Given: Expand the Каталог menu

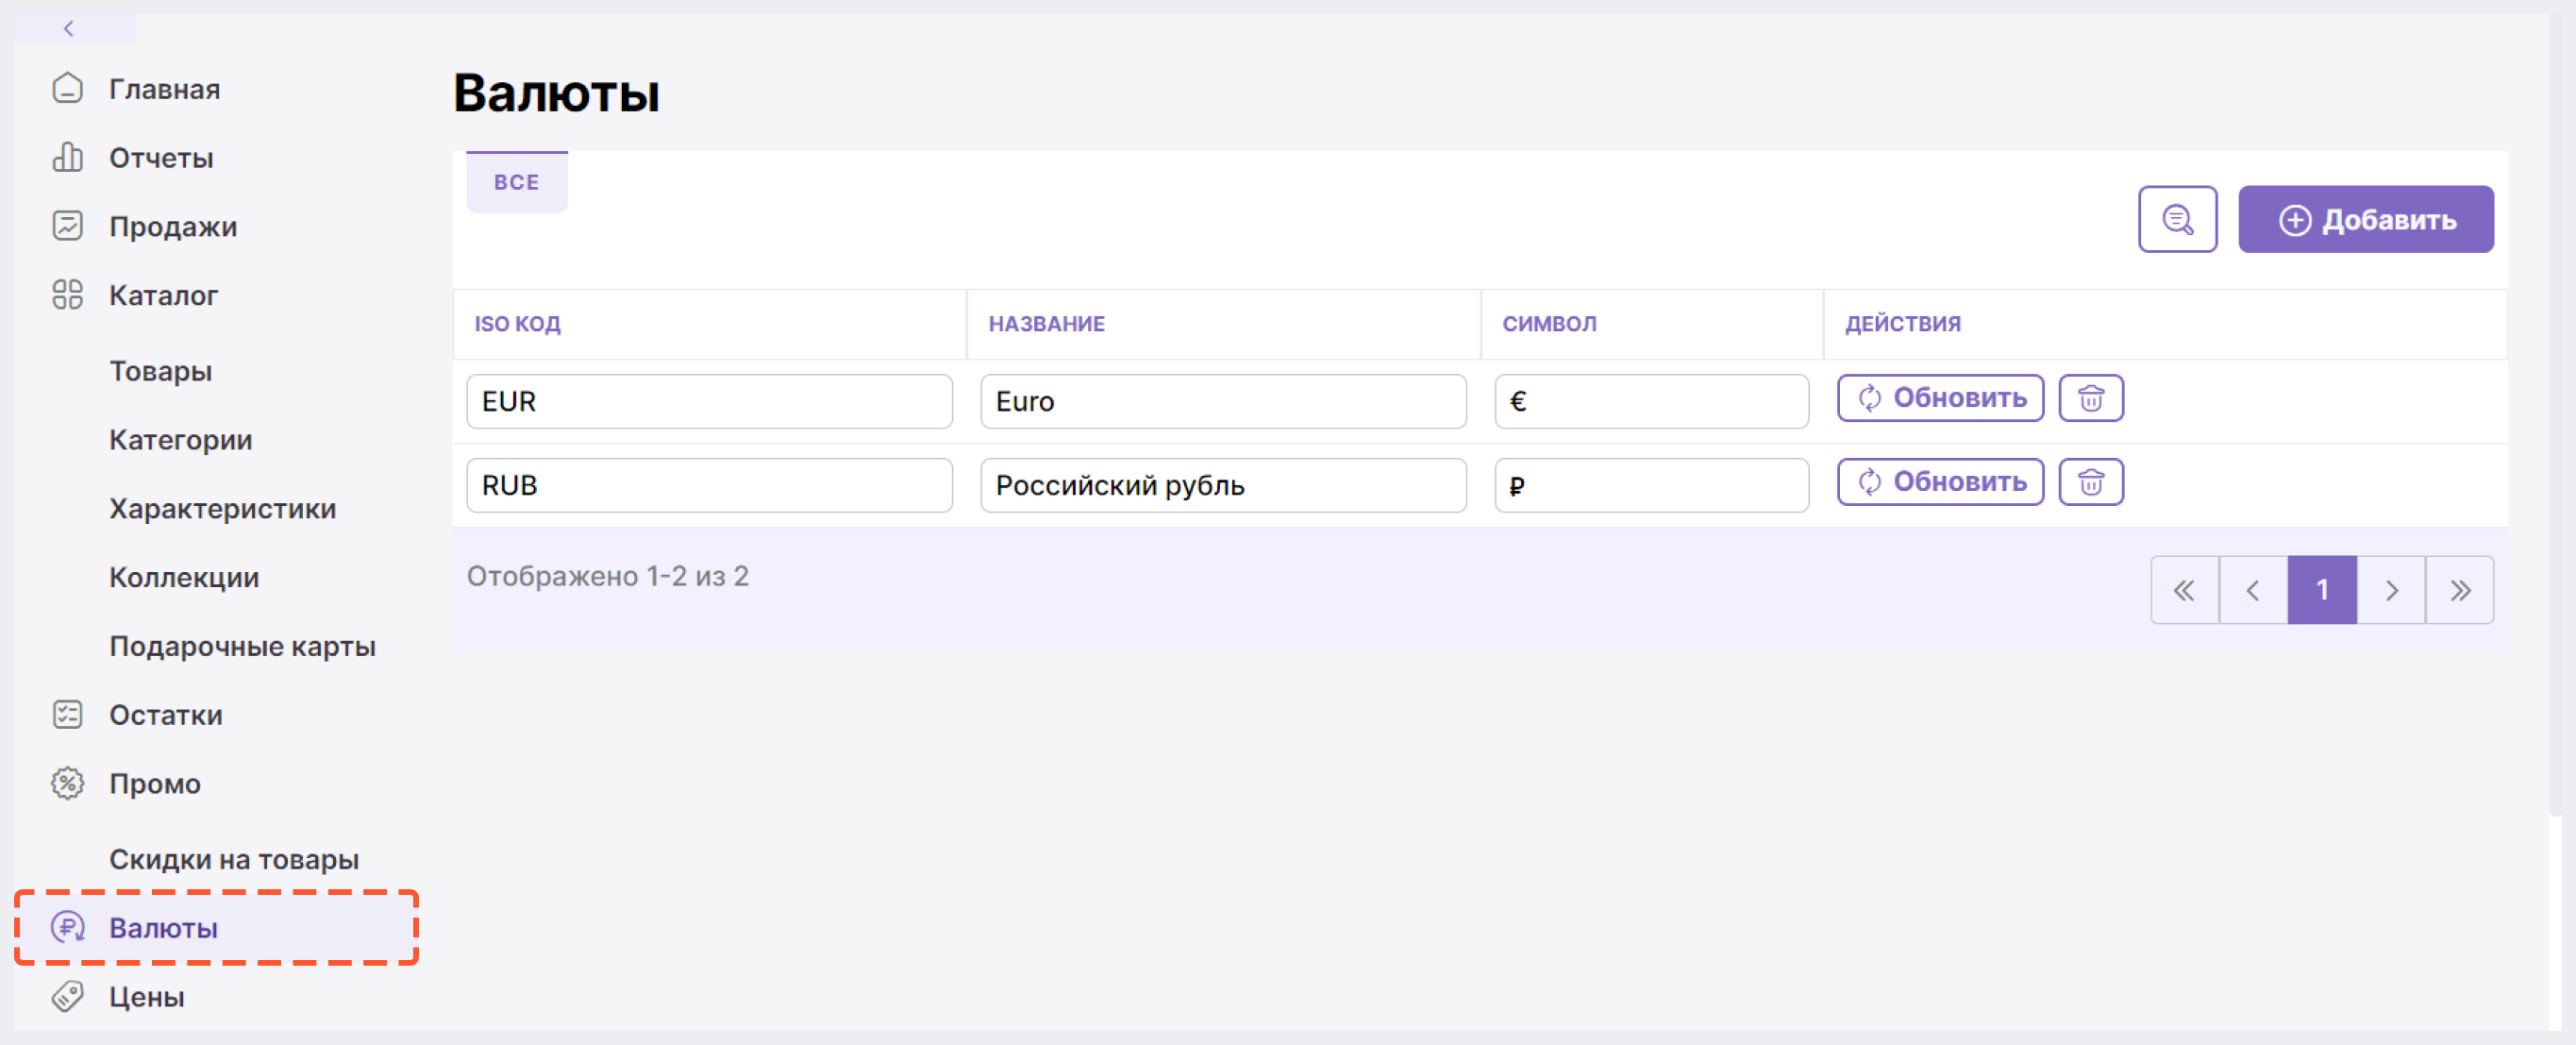Looking at the screenshot, I should click(x=163, y=295).
